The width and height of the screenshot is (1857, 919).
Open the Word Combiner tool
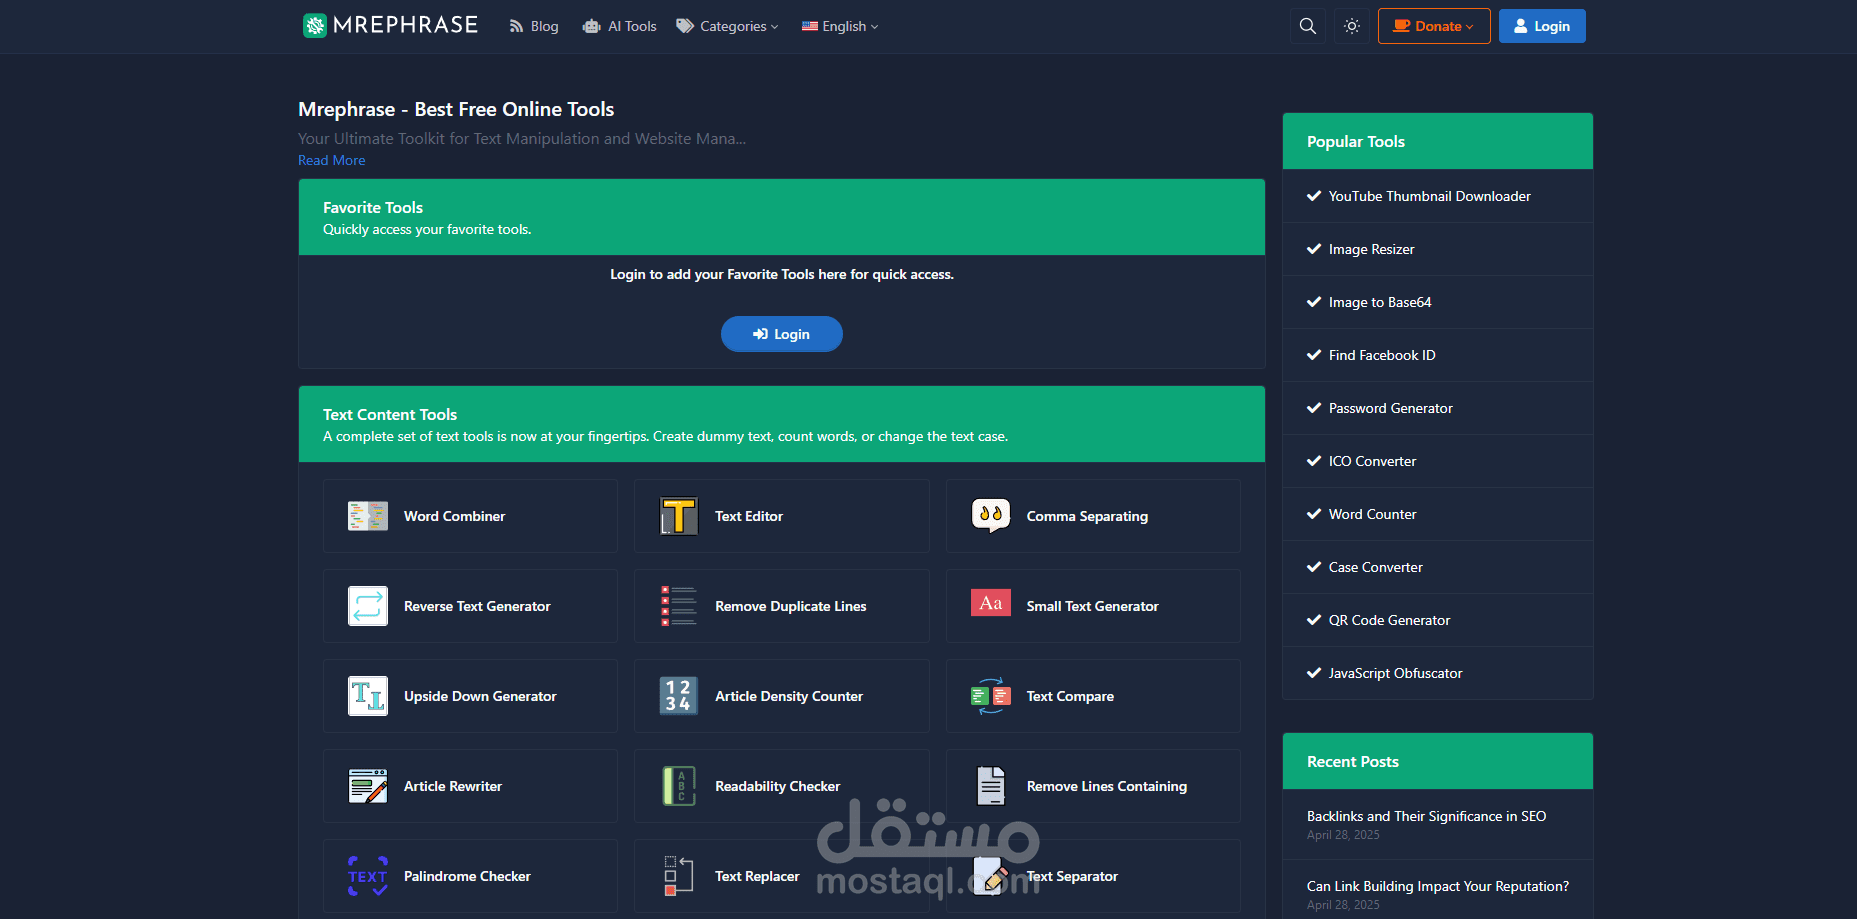(x=470, y=516)
